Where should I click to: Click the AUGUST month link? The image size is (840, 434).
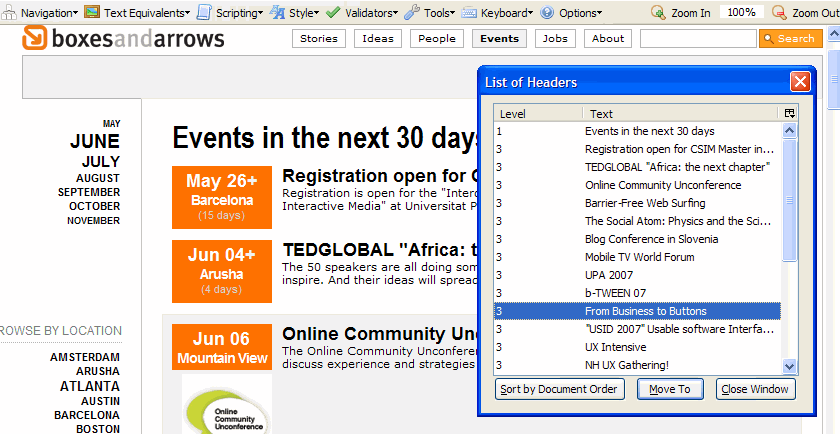[x=98, y=178]
